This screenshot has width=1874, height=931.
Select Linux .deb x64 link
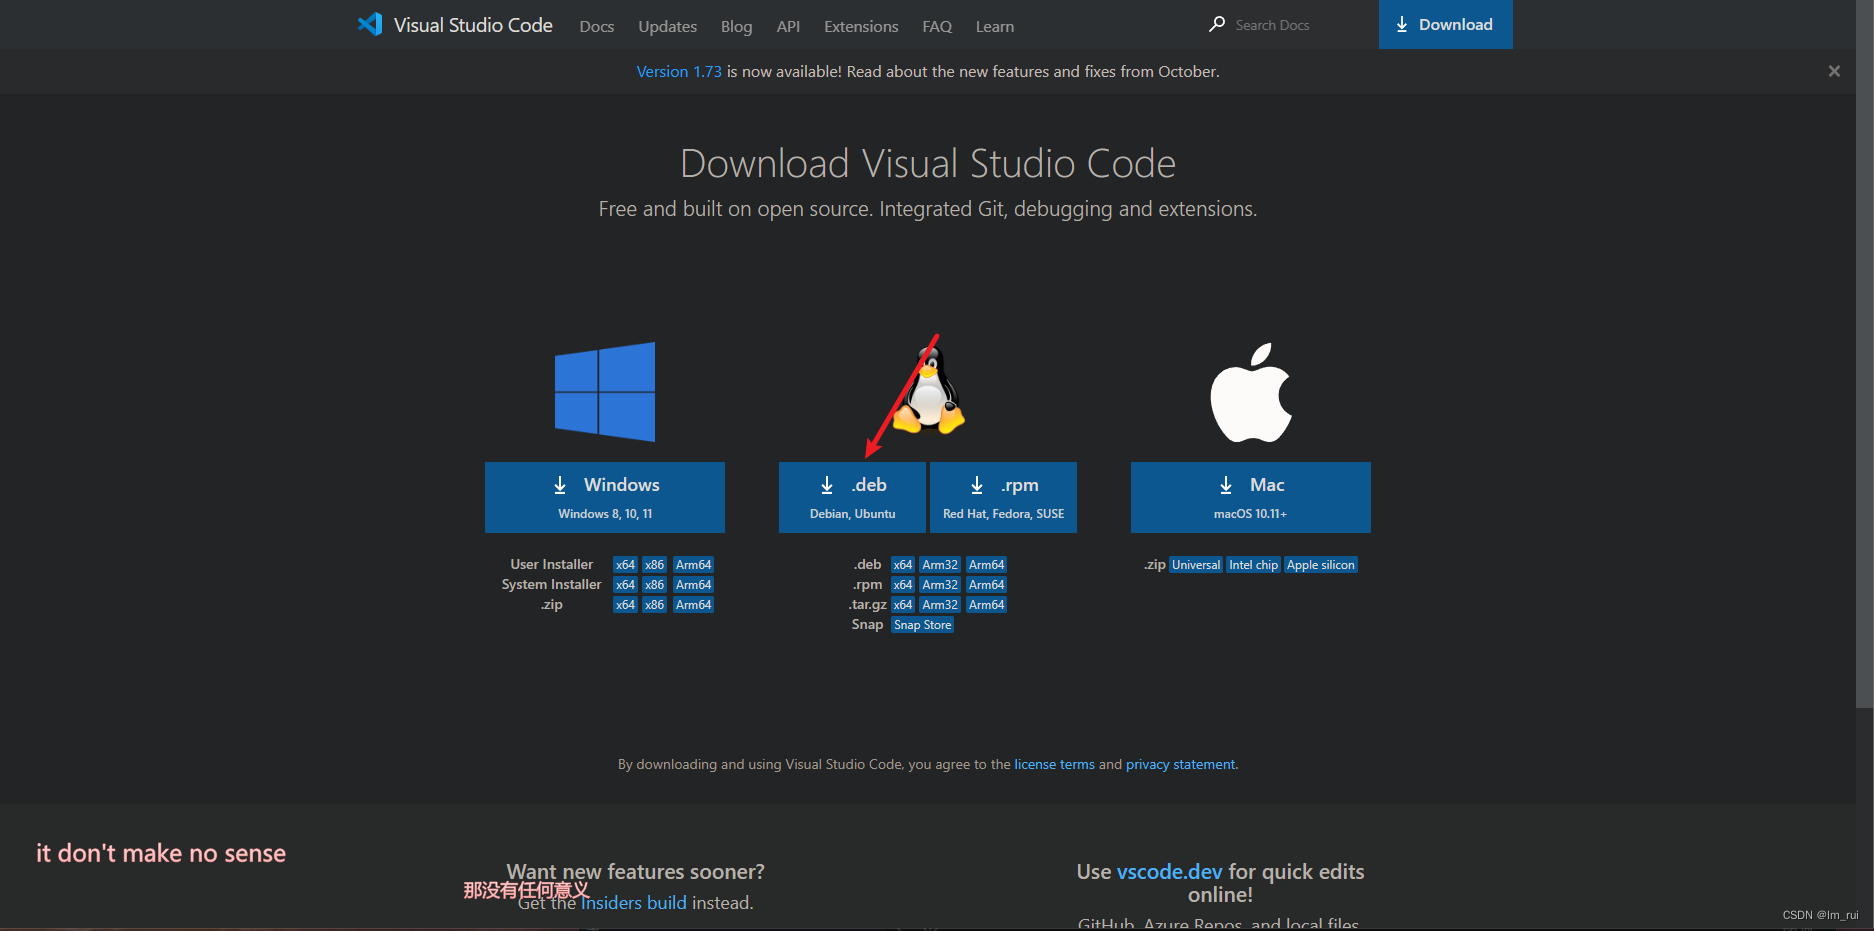903,565
